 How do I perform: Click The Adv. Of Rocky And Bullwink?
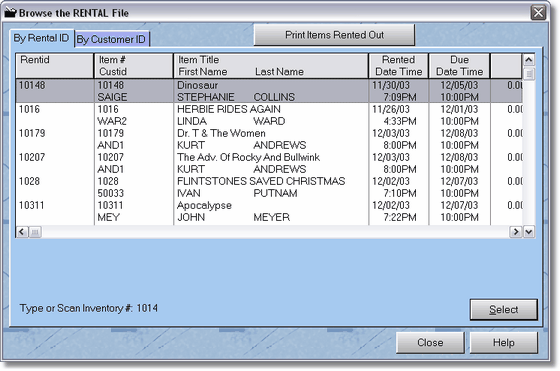coord(248,157)
